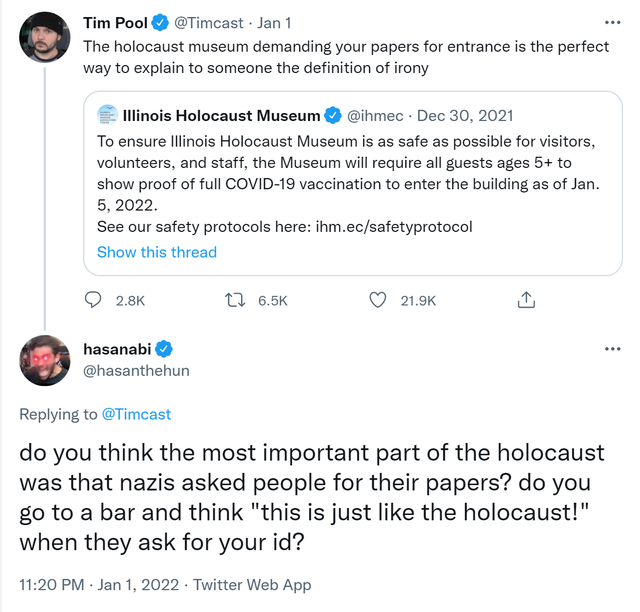Open the quoted museum tweet text

click(340, 171)
